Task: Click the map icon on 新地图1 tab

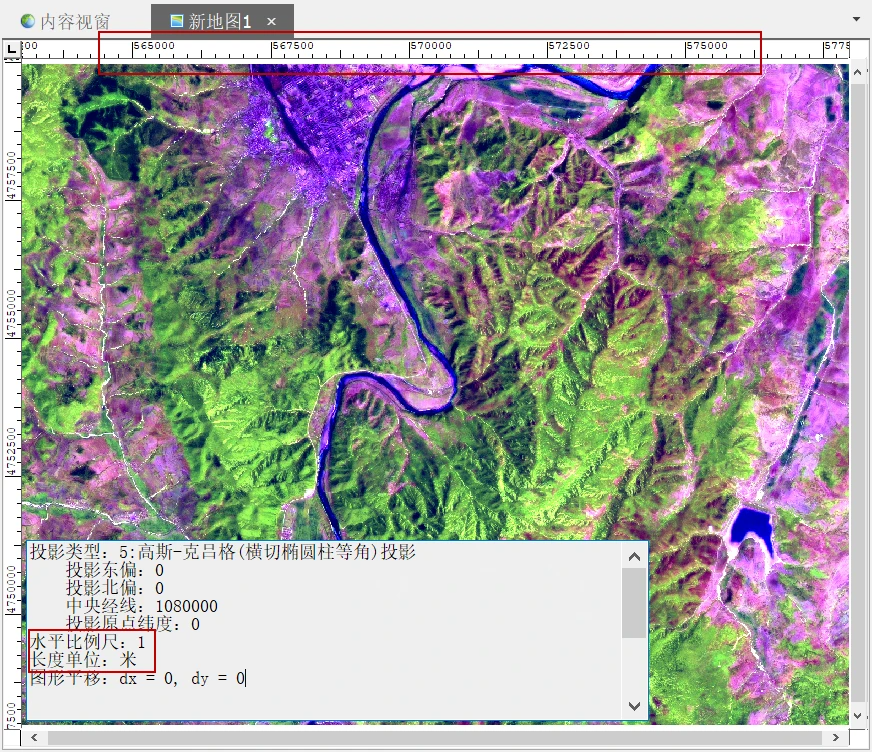Action: pos(177,21)
